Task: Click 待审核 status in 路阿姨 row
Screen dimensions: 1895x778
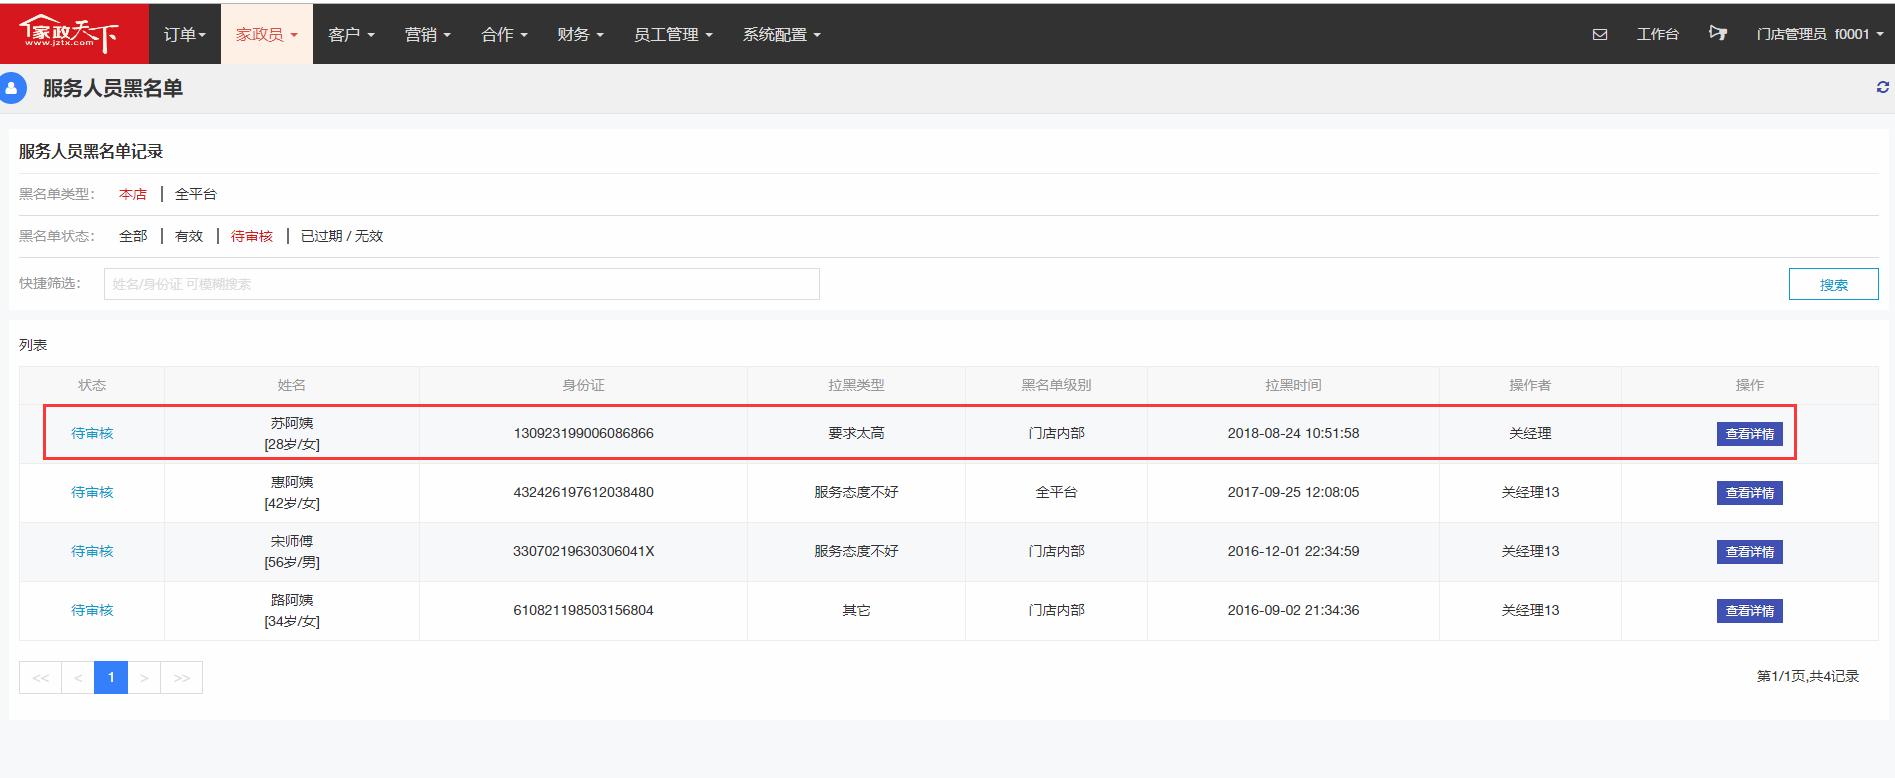Action: tap(92, 610)
